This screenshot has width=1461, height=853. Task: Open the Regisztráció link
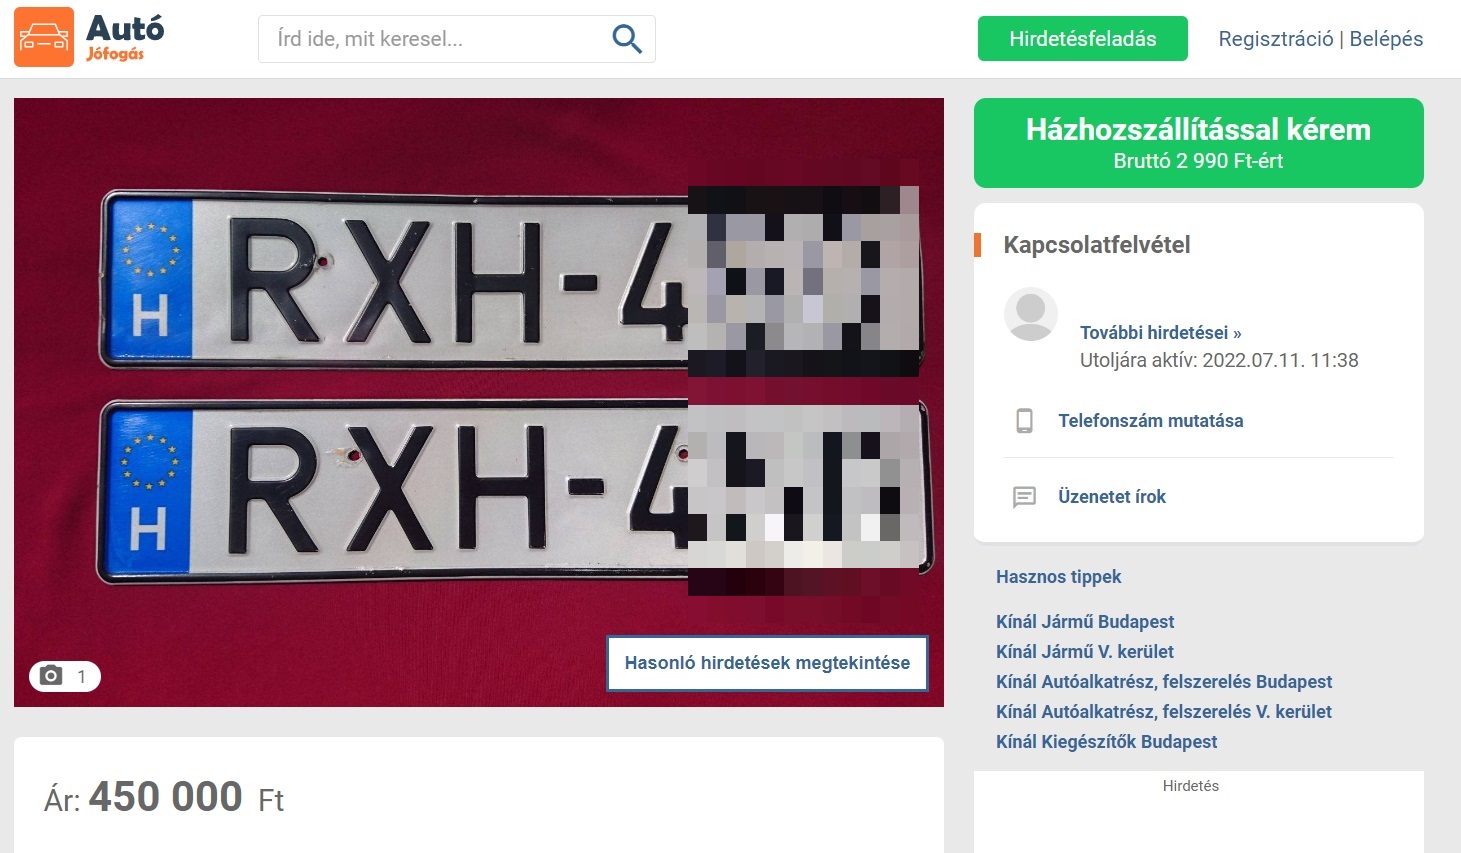point(1275,39)
